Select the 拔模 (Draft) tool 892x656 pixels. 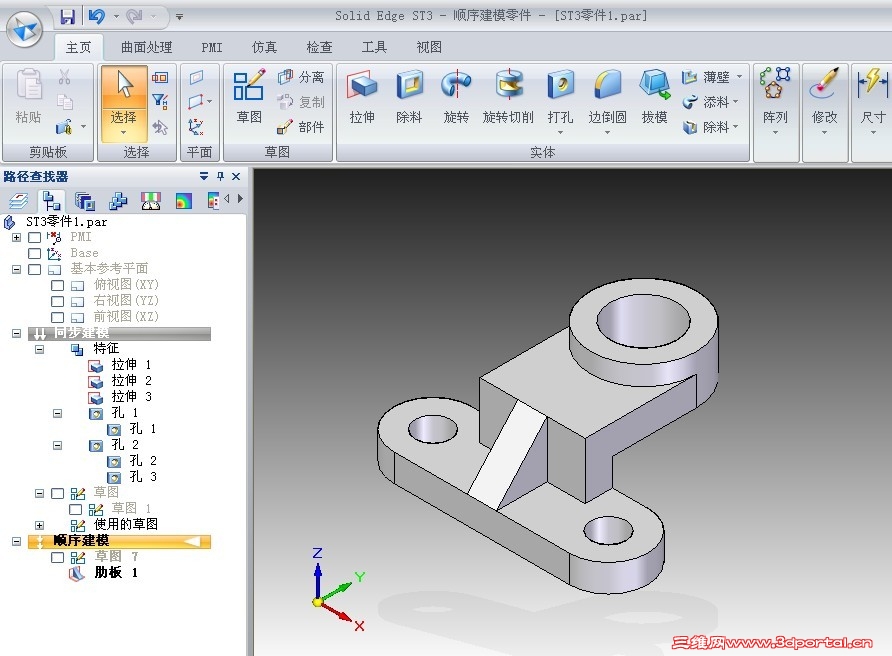(654, 97)
